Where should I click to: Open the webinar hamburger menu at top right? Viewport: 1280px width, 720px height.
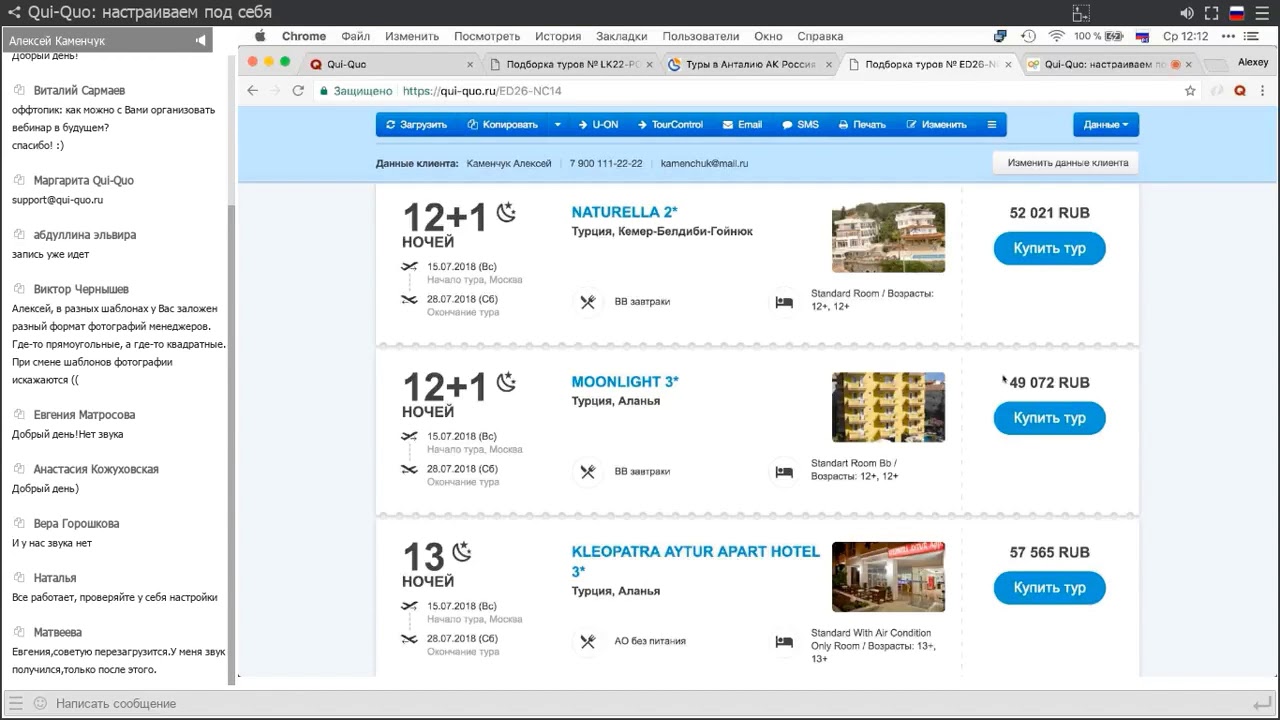click(x=1263, y=13)
